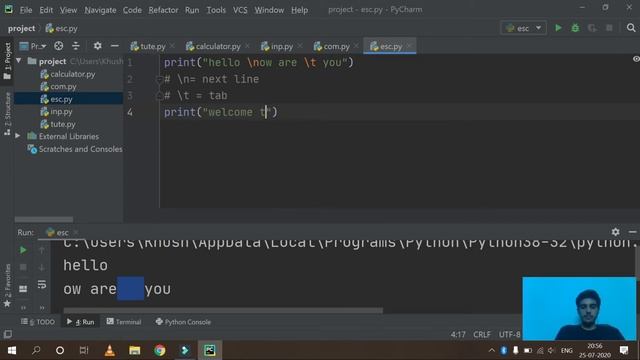Toggle the code inspection eye icon
Viewport: 640px width, 360px height.
point(636,59)
